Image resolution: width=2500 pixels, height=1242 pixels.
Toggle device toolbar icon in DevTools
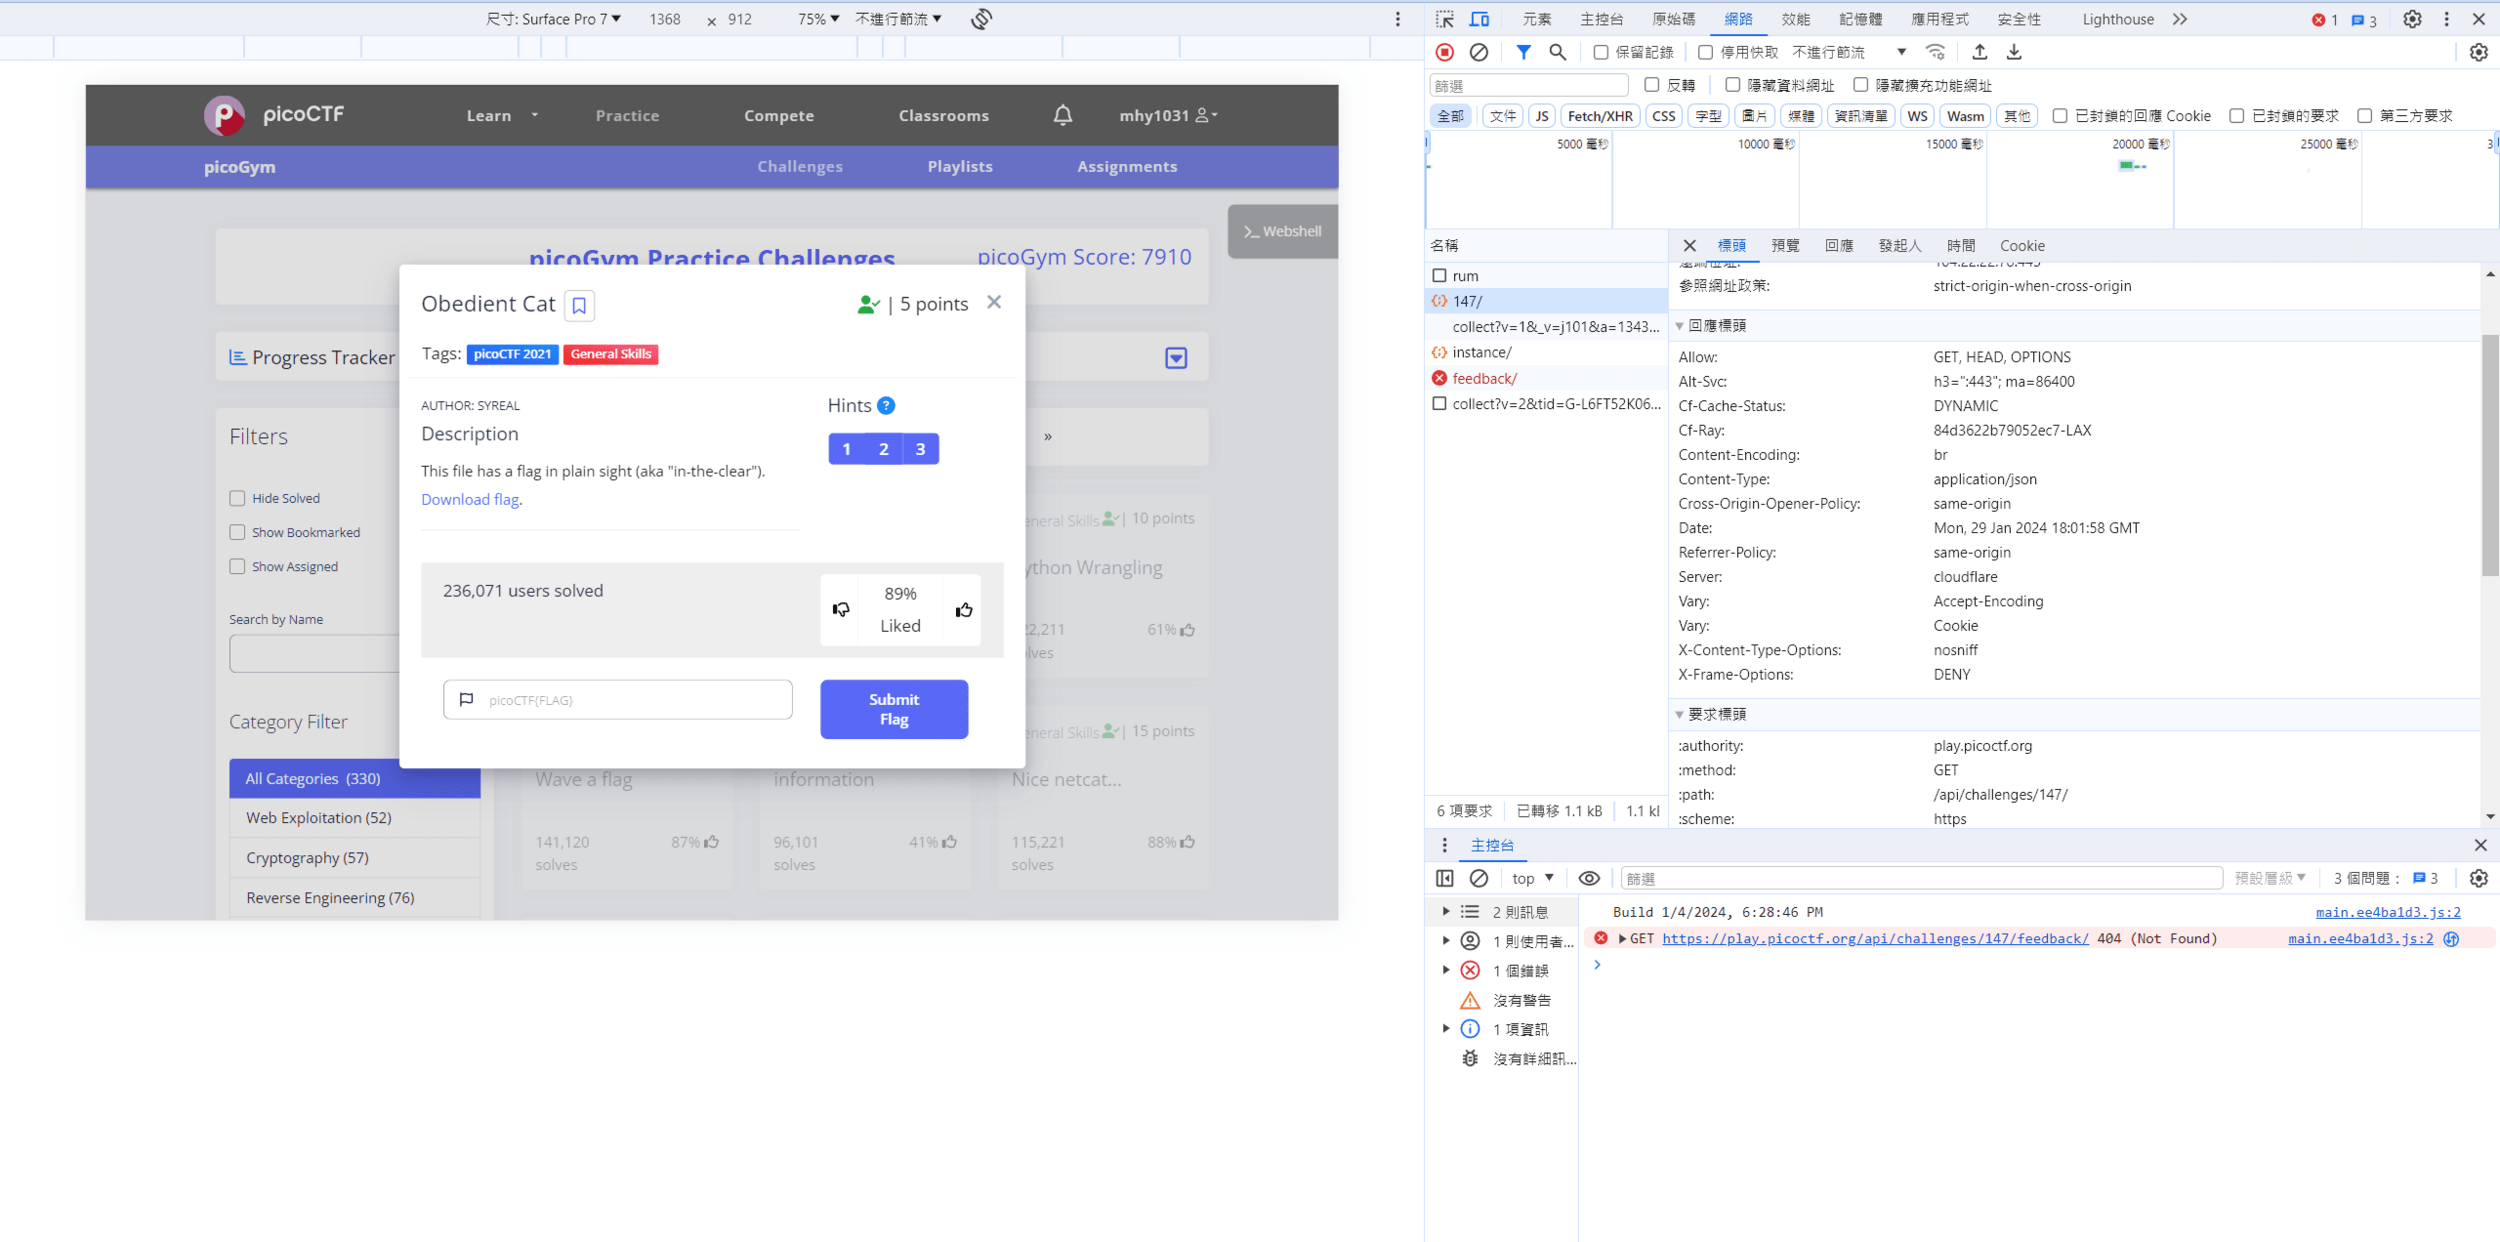[1479, 19]
